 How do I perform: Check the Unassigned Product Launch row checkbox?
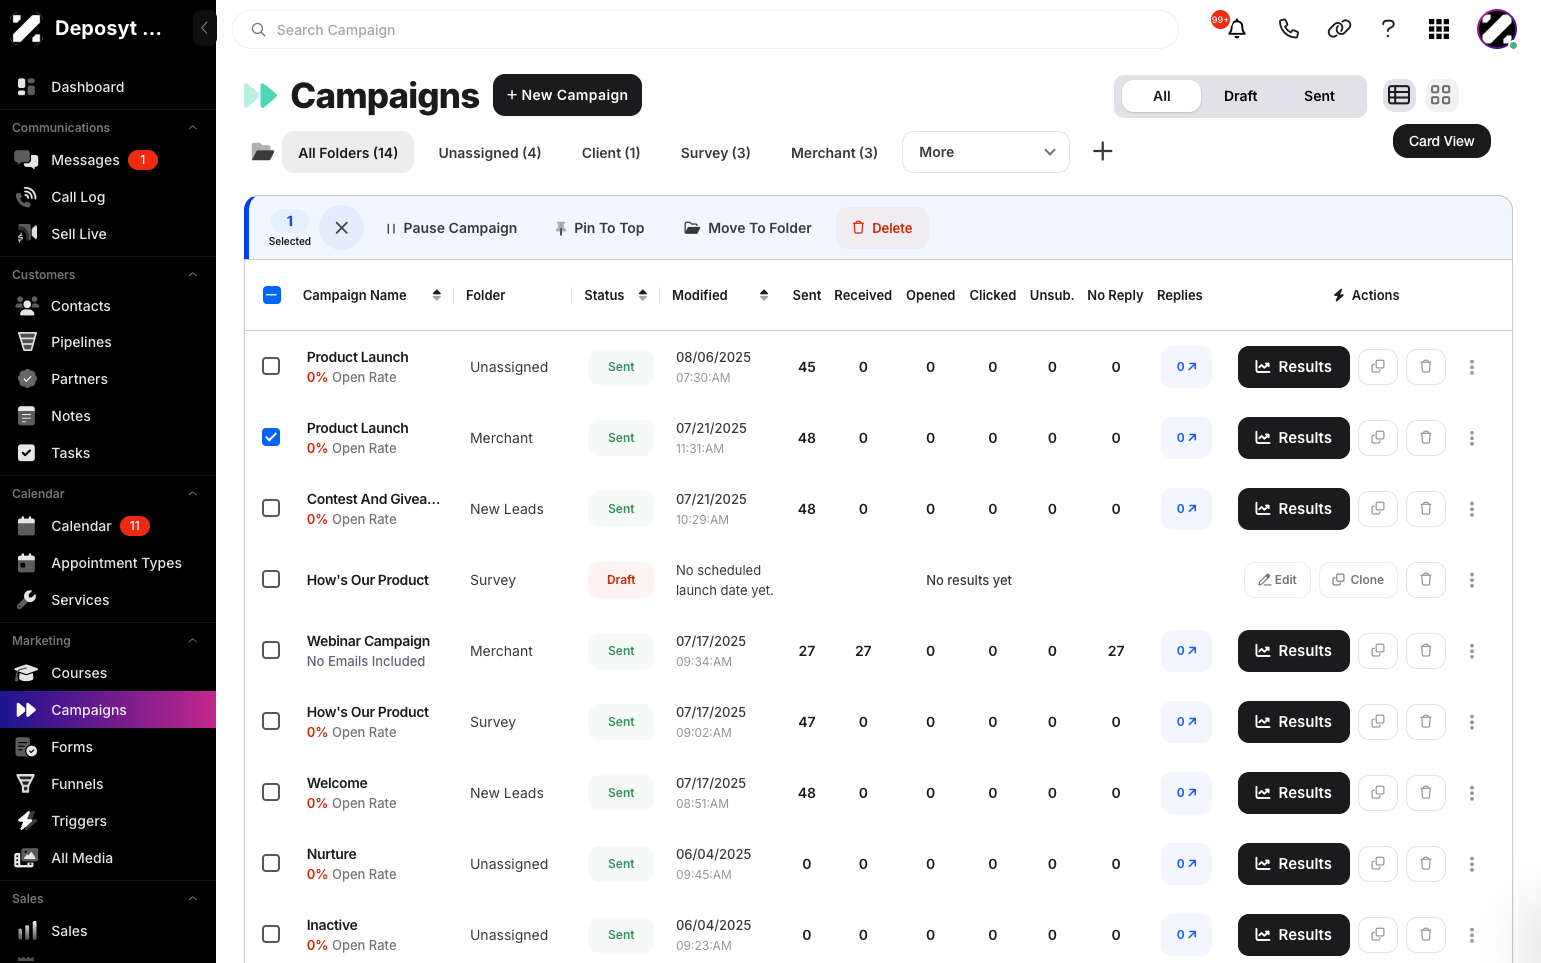pos(271,366)
